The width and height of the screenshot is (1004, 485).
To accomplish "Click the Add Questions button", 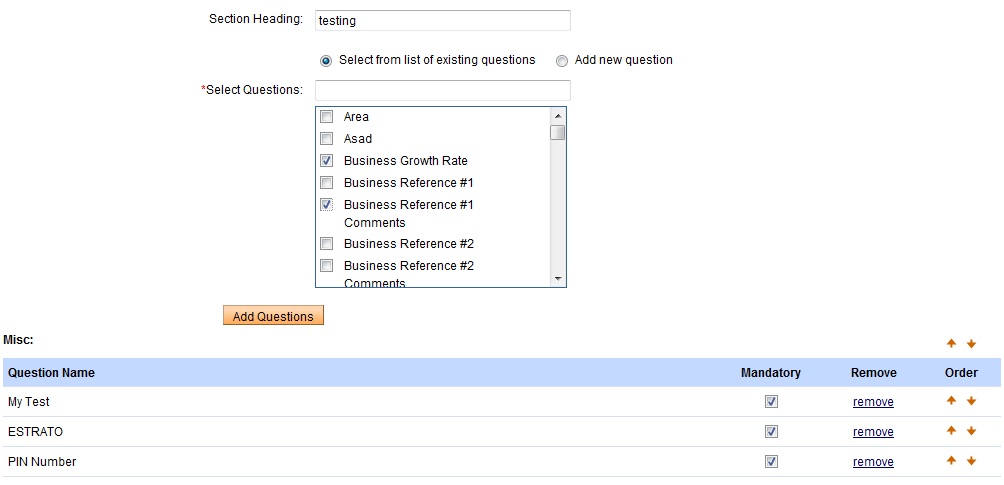I will click(273, 316).
